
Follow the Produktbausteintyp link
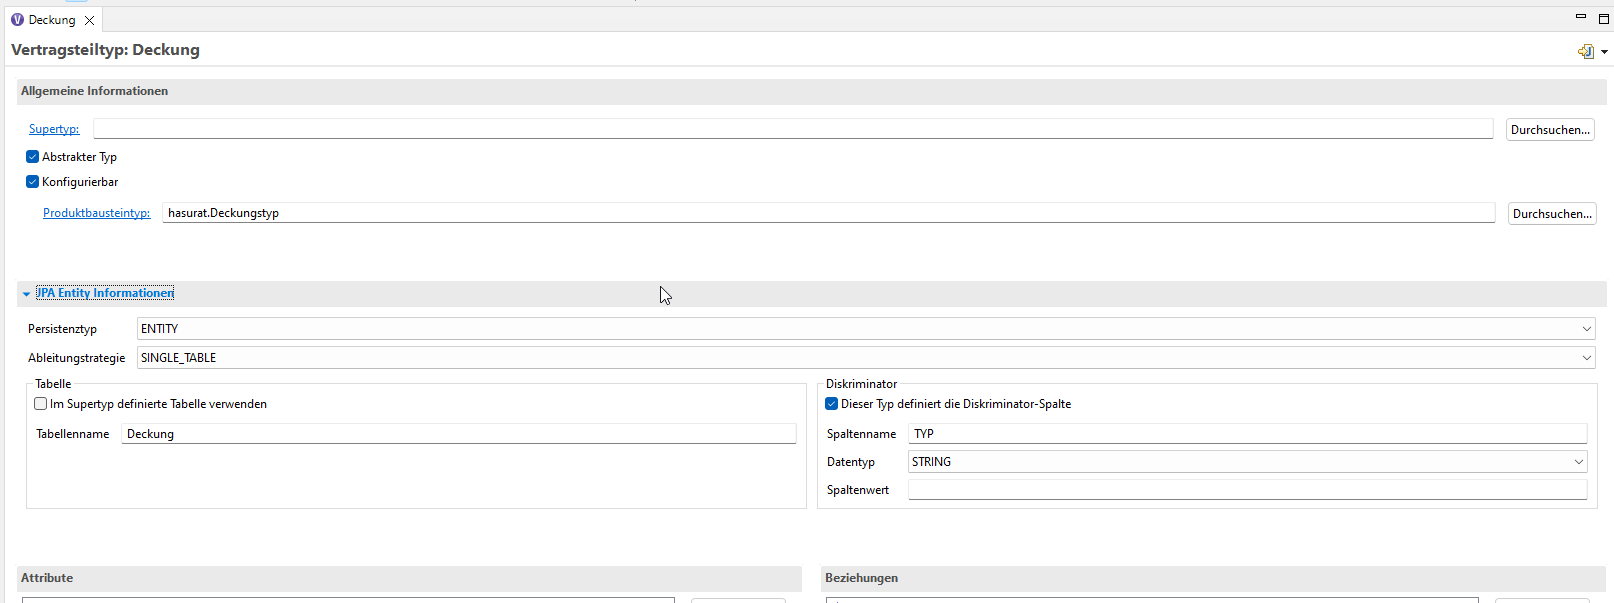pos(96,213)
